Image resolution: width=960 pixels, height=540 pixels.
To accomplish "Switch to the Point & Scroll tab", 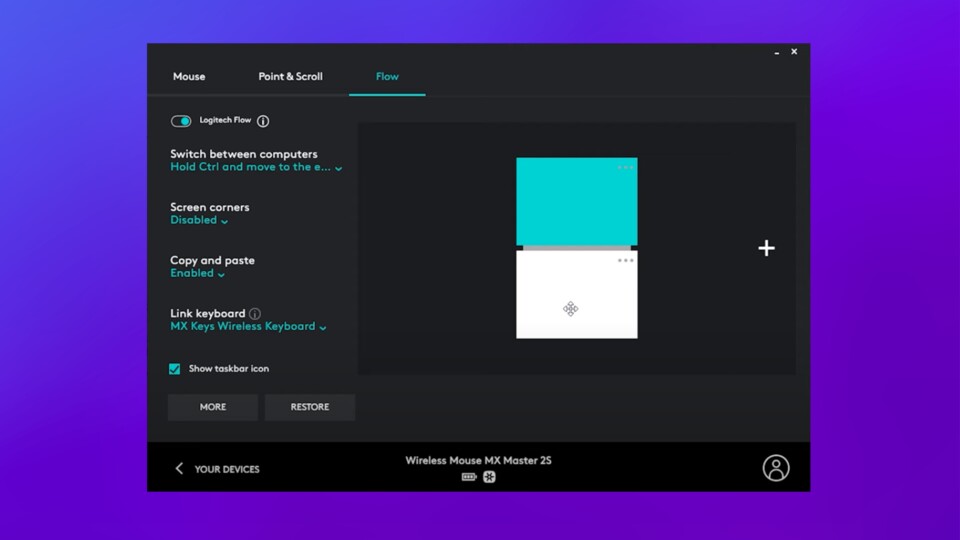I will 290,77.
